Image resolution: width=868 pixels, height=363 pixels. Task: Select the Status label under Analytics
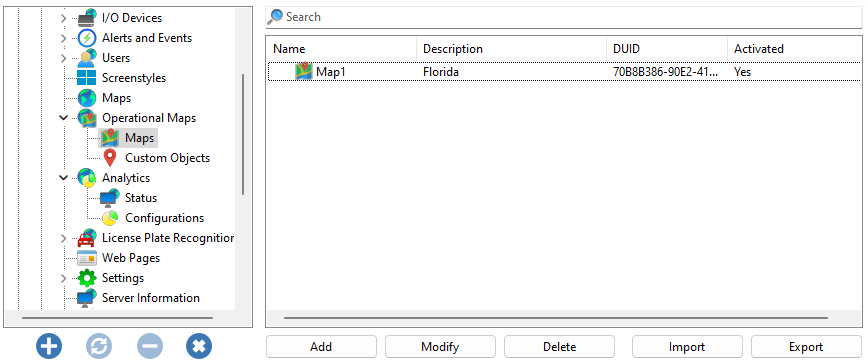tap(141, 198)
